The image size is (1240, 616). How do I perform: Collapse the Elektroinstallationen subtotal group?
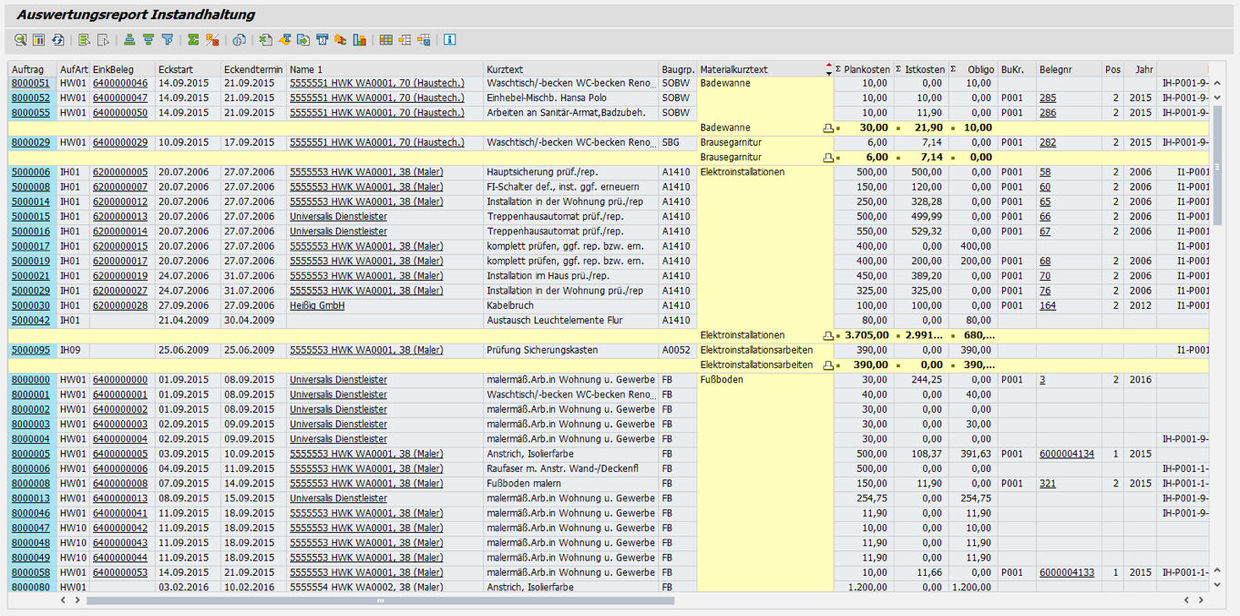[827, 336]
